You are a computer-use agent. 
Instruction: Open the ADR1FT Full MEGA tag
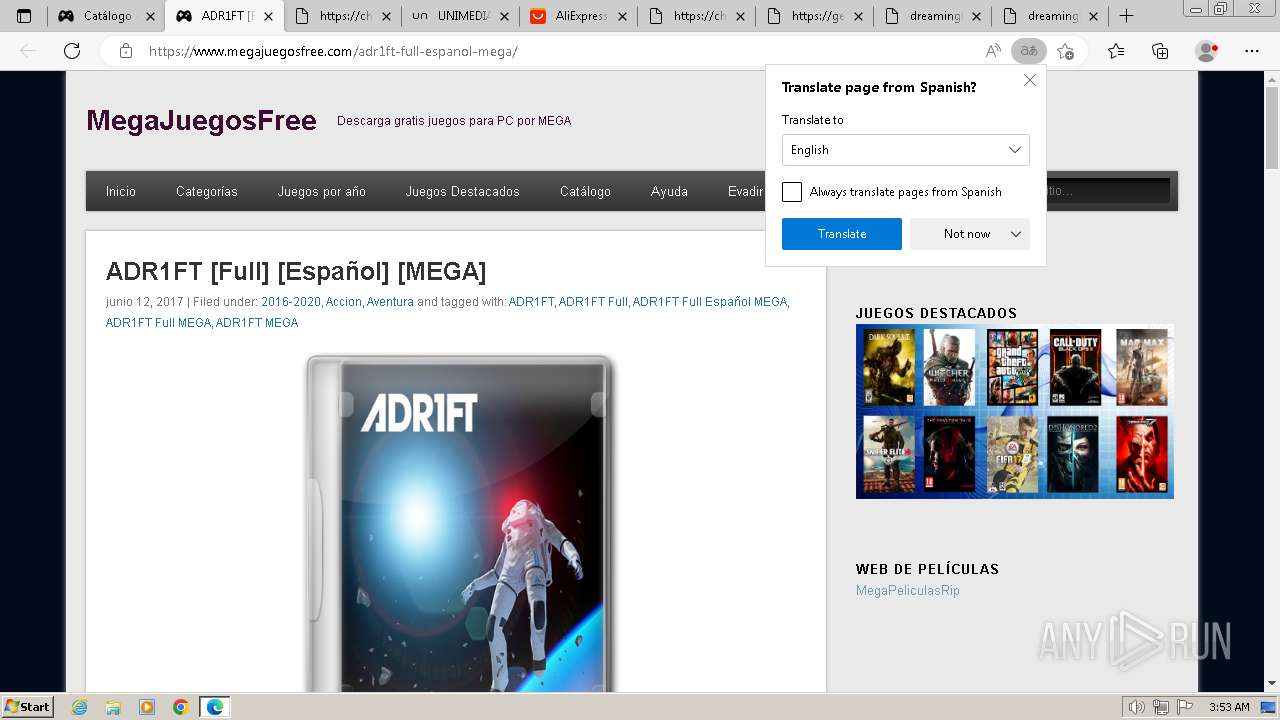pyautogui.click(x=158, y=323)
